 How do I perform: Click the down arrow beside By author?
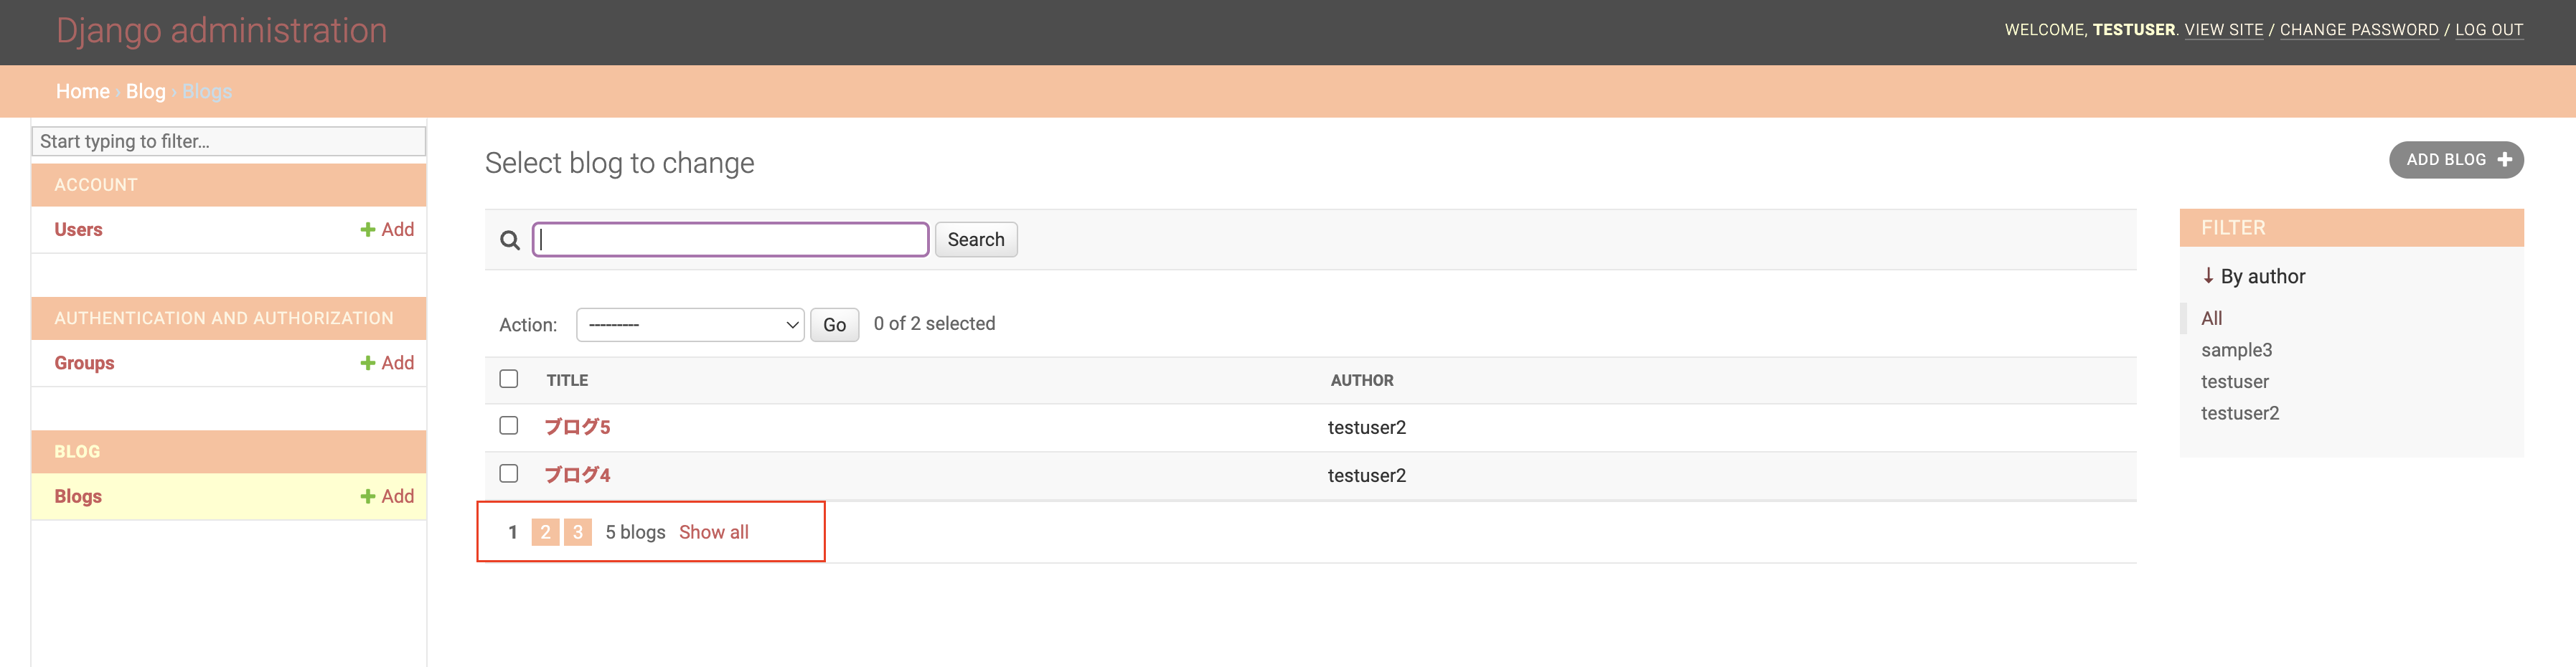[2208, 276]
